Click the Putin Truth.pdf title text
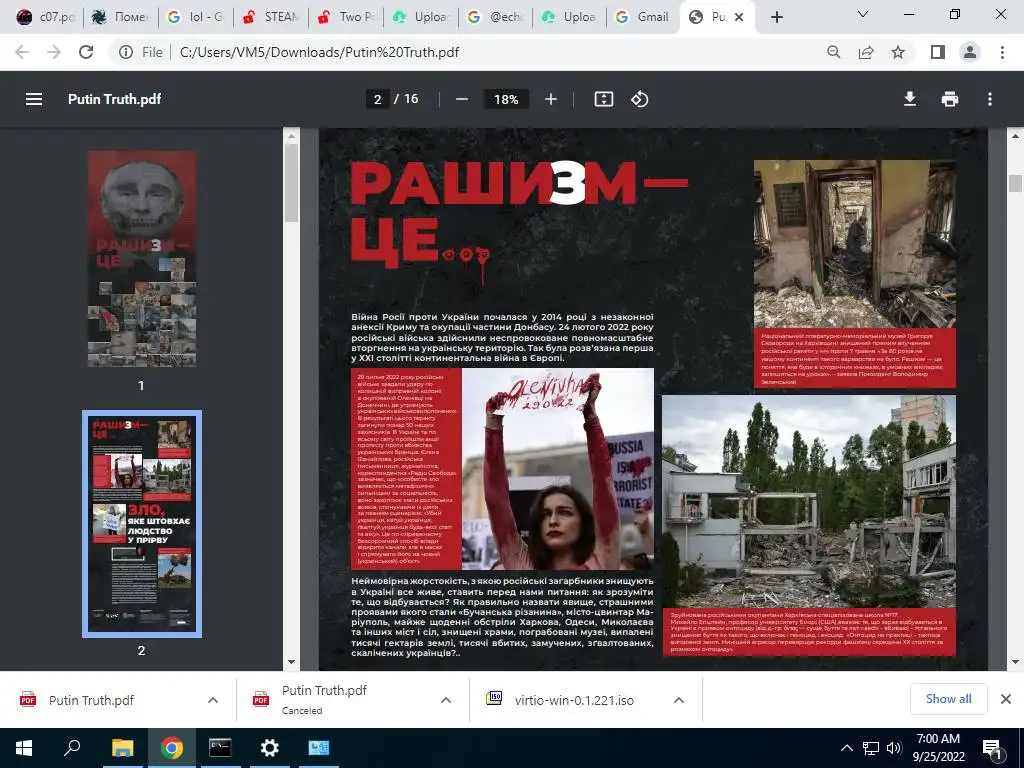This screenshot has height=768, width=1024. pos(114,99)
